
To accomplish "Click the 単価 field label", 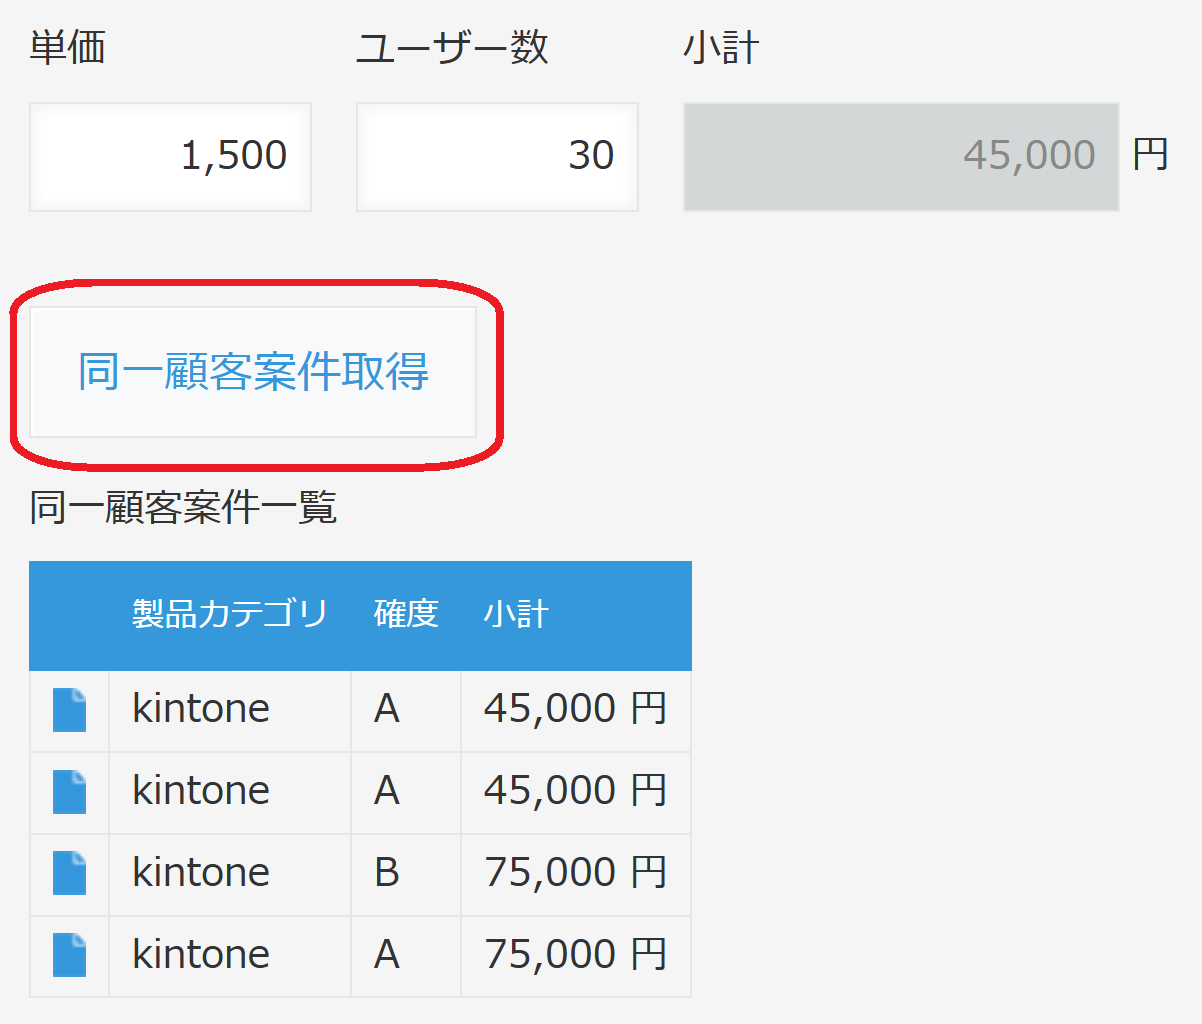I will (67, 47).
